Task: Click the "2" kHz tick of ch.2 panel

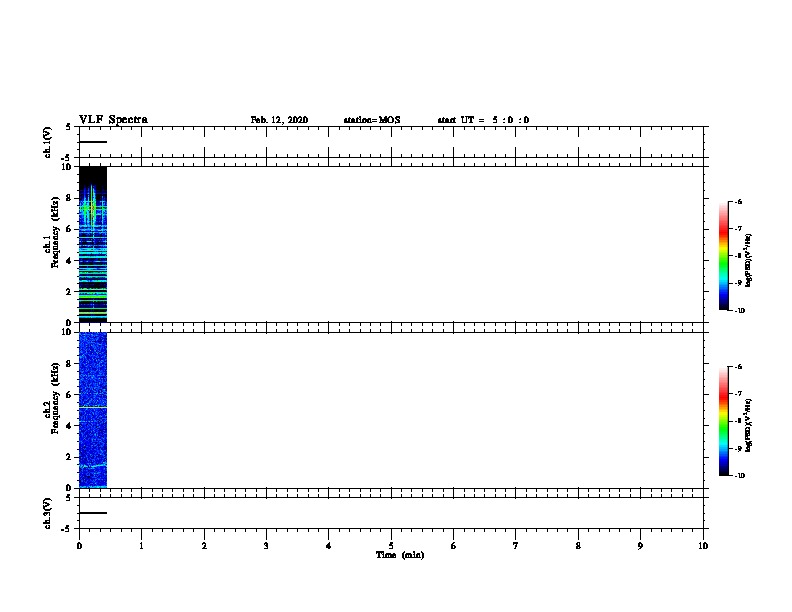Action: coord(69,457)
